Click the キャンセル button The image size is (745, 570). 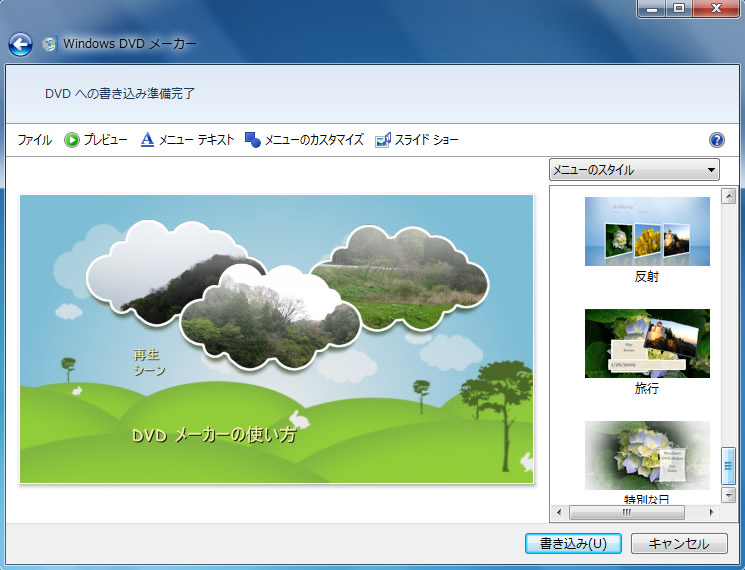click(x=679, y=544)
